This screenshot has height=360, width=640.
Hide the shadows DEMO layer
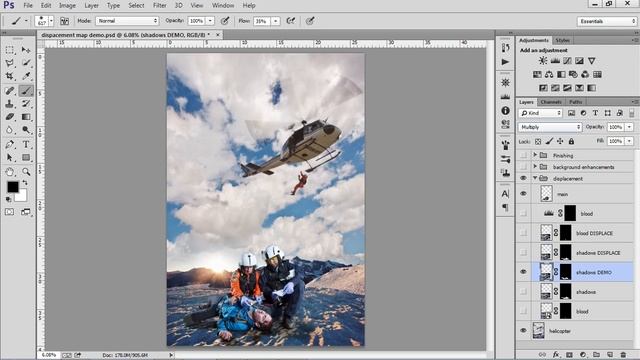pos(523,272)
